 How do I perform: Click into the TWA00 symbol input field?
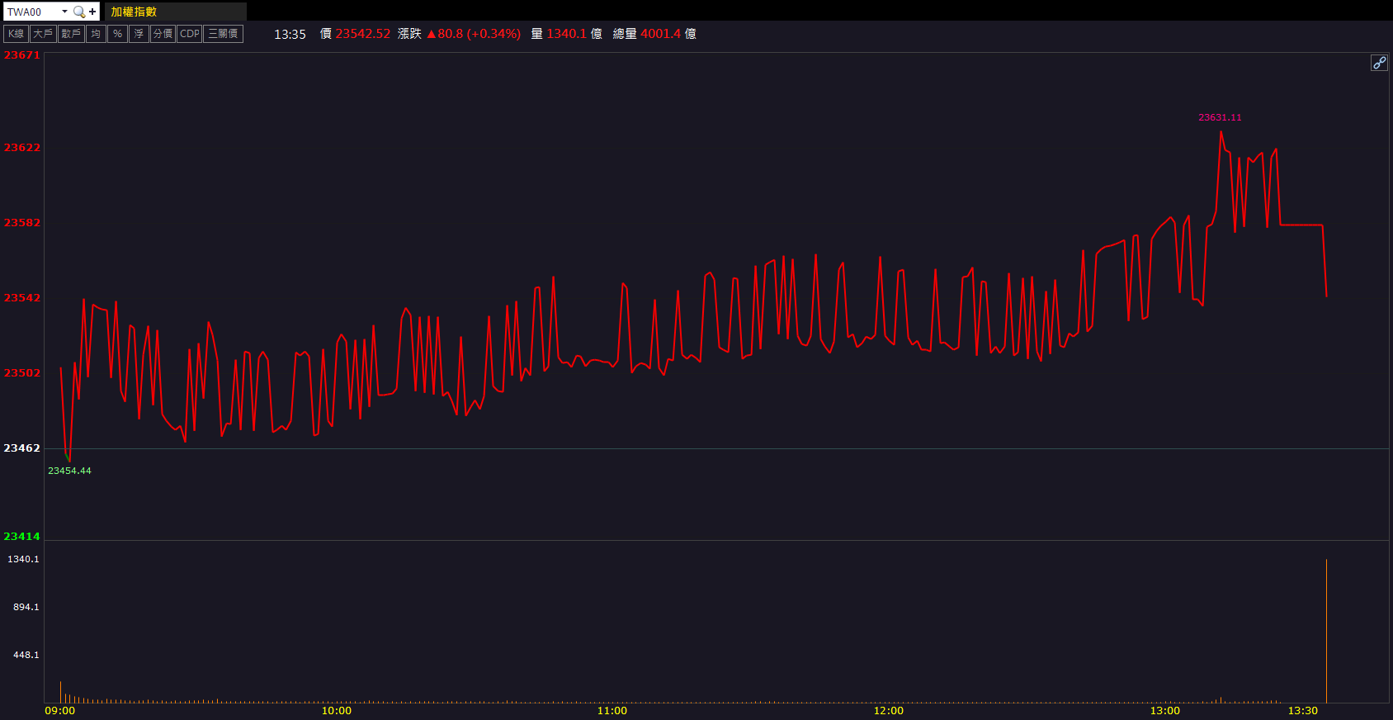pyautogui.click(x=31, y=12)
